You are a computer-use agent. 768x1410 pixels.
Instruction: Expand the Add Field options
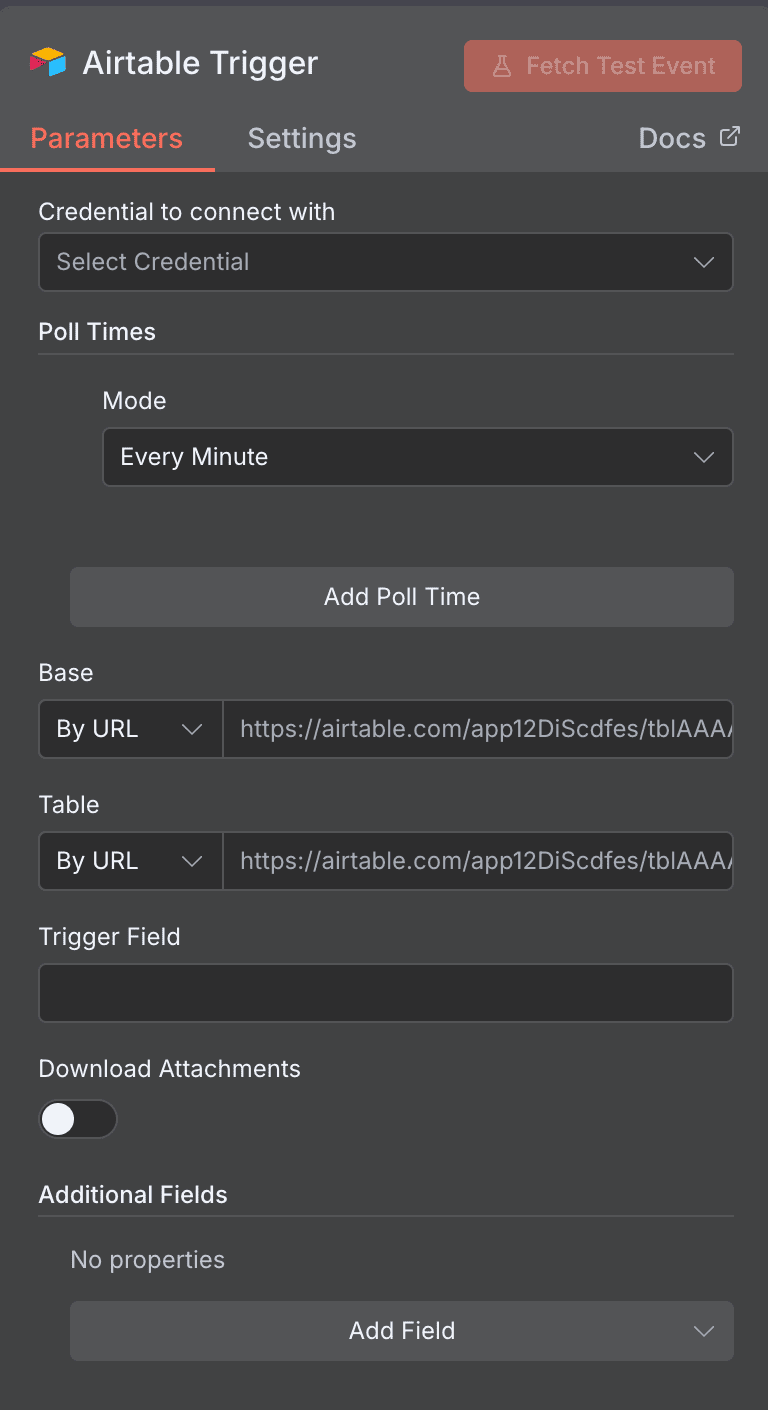pyautogui.click(x=401, y=1330)
